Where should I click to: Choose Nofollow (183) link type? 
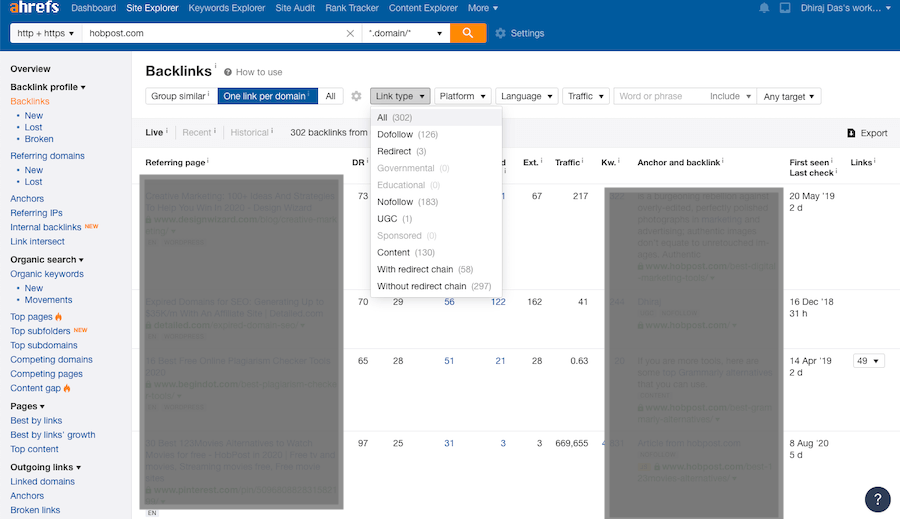tap(437, 202)
